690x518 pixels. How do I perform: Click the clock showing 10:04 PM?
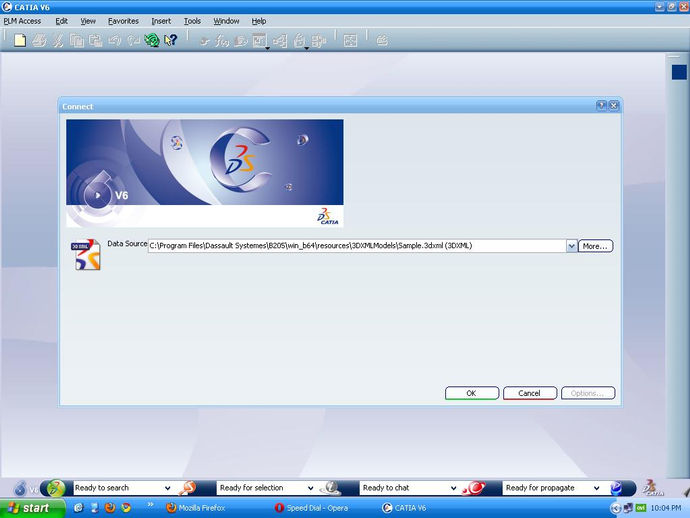point(665,508)
